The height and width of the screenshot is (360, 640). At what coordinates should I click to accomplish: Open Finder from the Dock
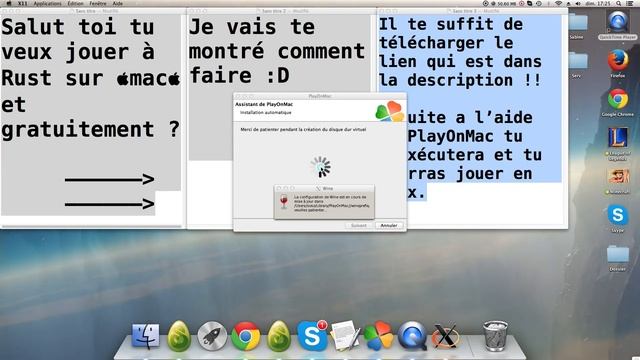point(146,336)
